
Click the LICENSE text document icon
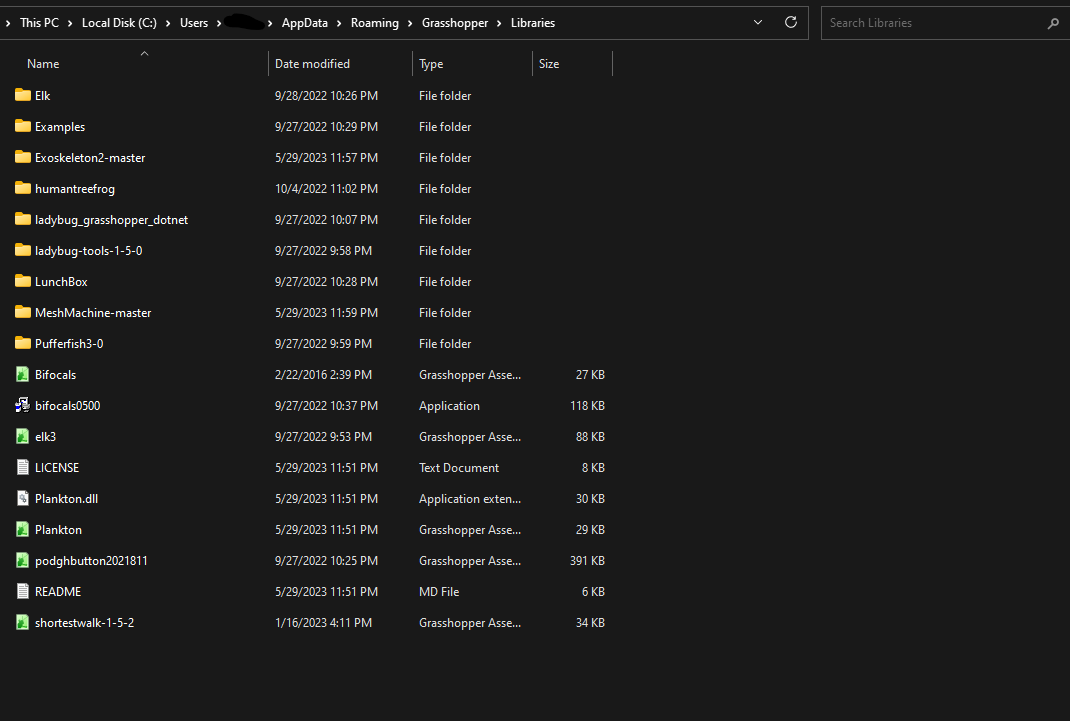pos(23,467)
